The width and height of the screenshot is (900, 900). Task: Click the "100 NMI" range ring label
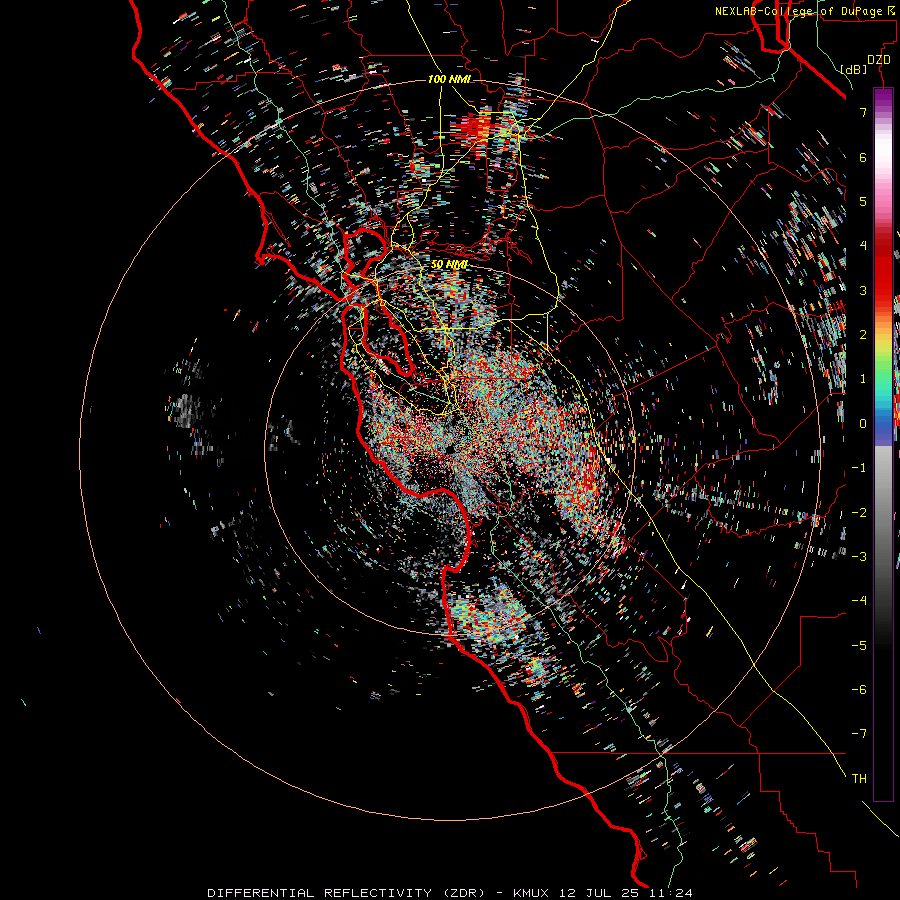click(x=449, y=79)
